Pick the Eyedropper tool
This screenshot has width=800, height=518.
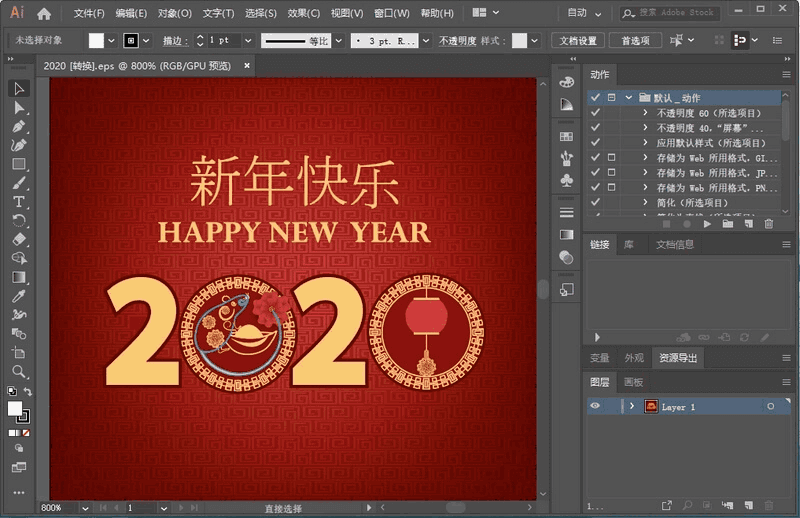coord(19,296)
